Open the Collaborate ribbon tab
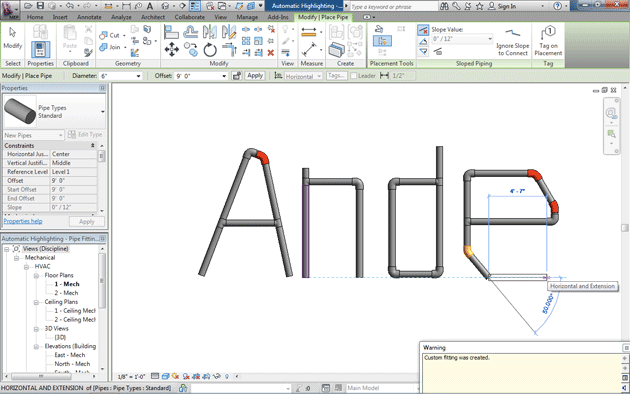 tap(190, 17)
